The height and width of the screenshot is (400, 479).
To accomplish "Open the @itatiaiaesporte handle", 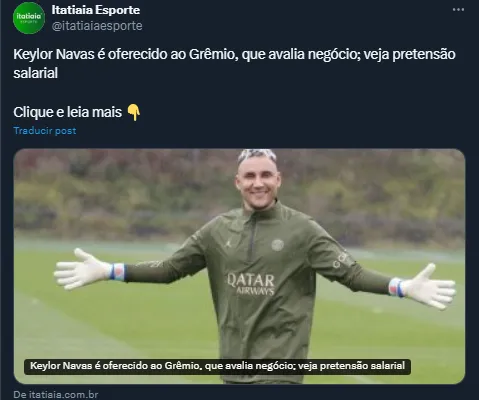I will click(97, 26).
